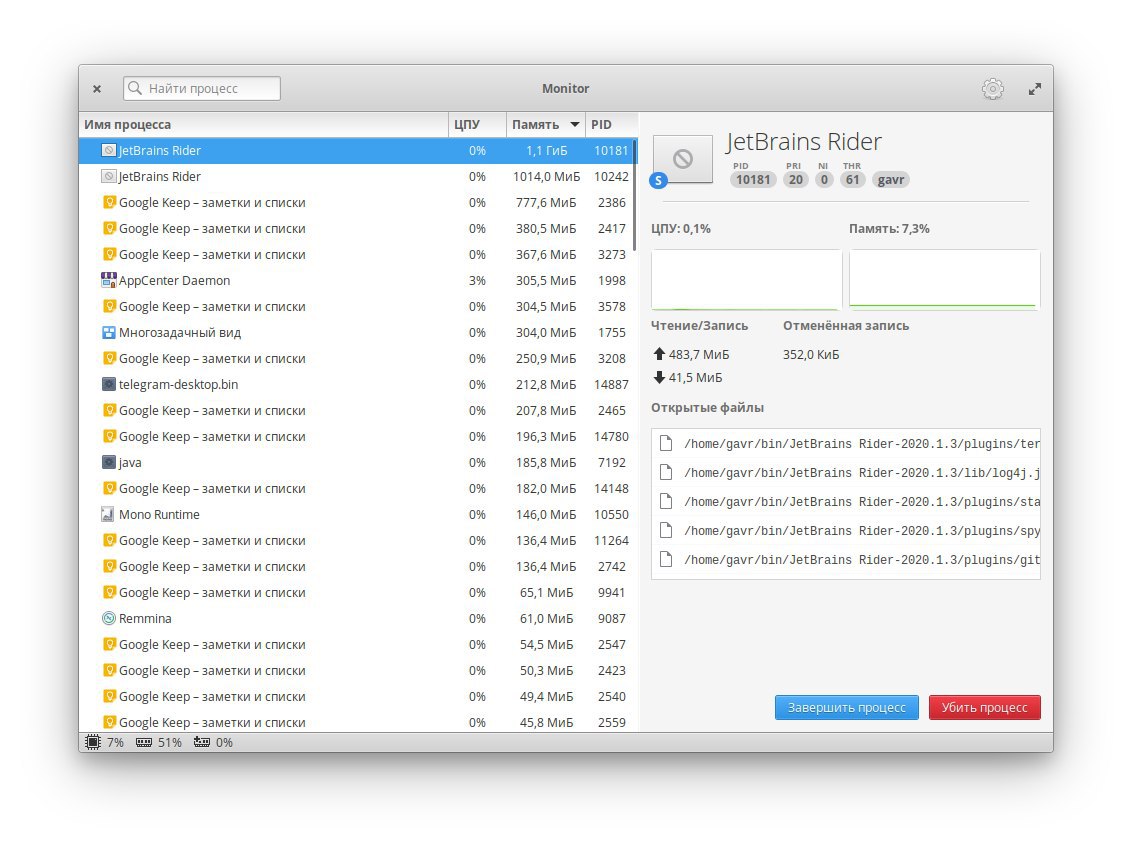Viewport: 1132px width, 845px height.
Task: Select the java process row
Action: [x=356, y=462]
